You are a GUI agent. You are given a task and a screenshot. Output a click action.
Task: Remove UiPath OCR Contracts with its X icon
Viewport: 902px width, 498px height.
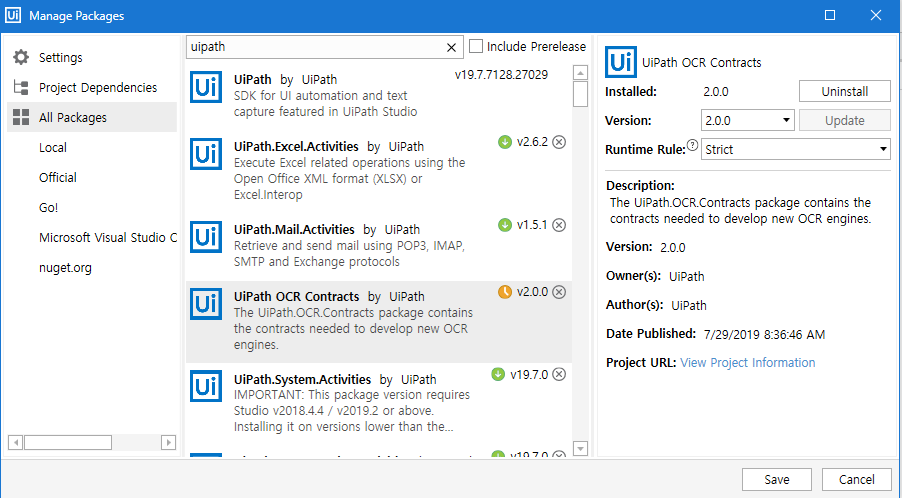pos(559,292)
